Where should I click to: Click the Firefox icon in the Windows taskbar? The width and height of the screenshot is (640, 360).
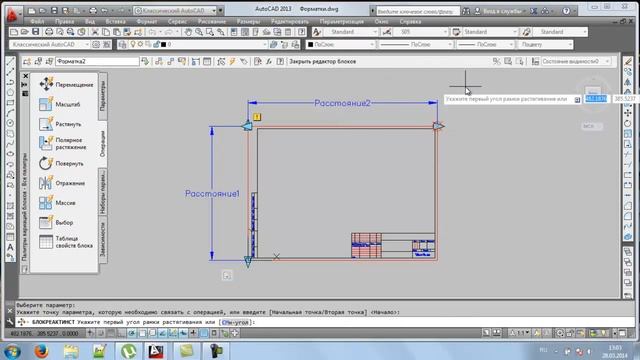pos(41,351)
